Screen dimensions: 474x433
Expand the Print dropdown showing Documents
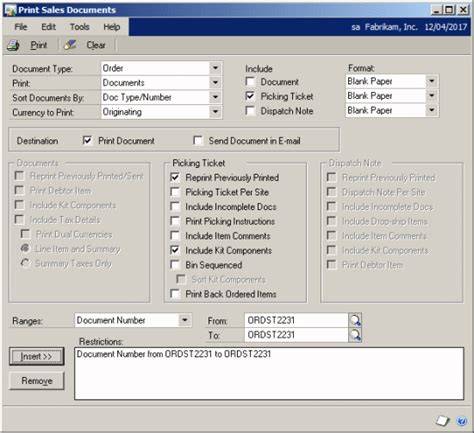pos(215,82)
